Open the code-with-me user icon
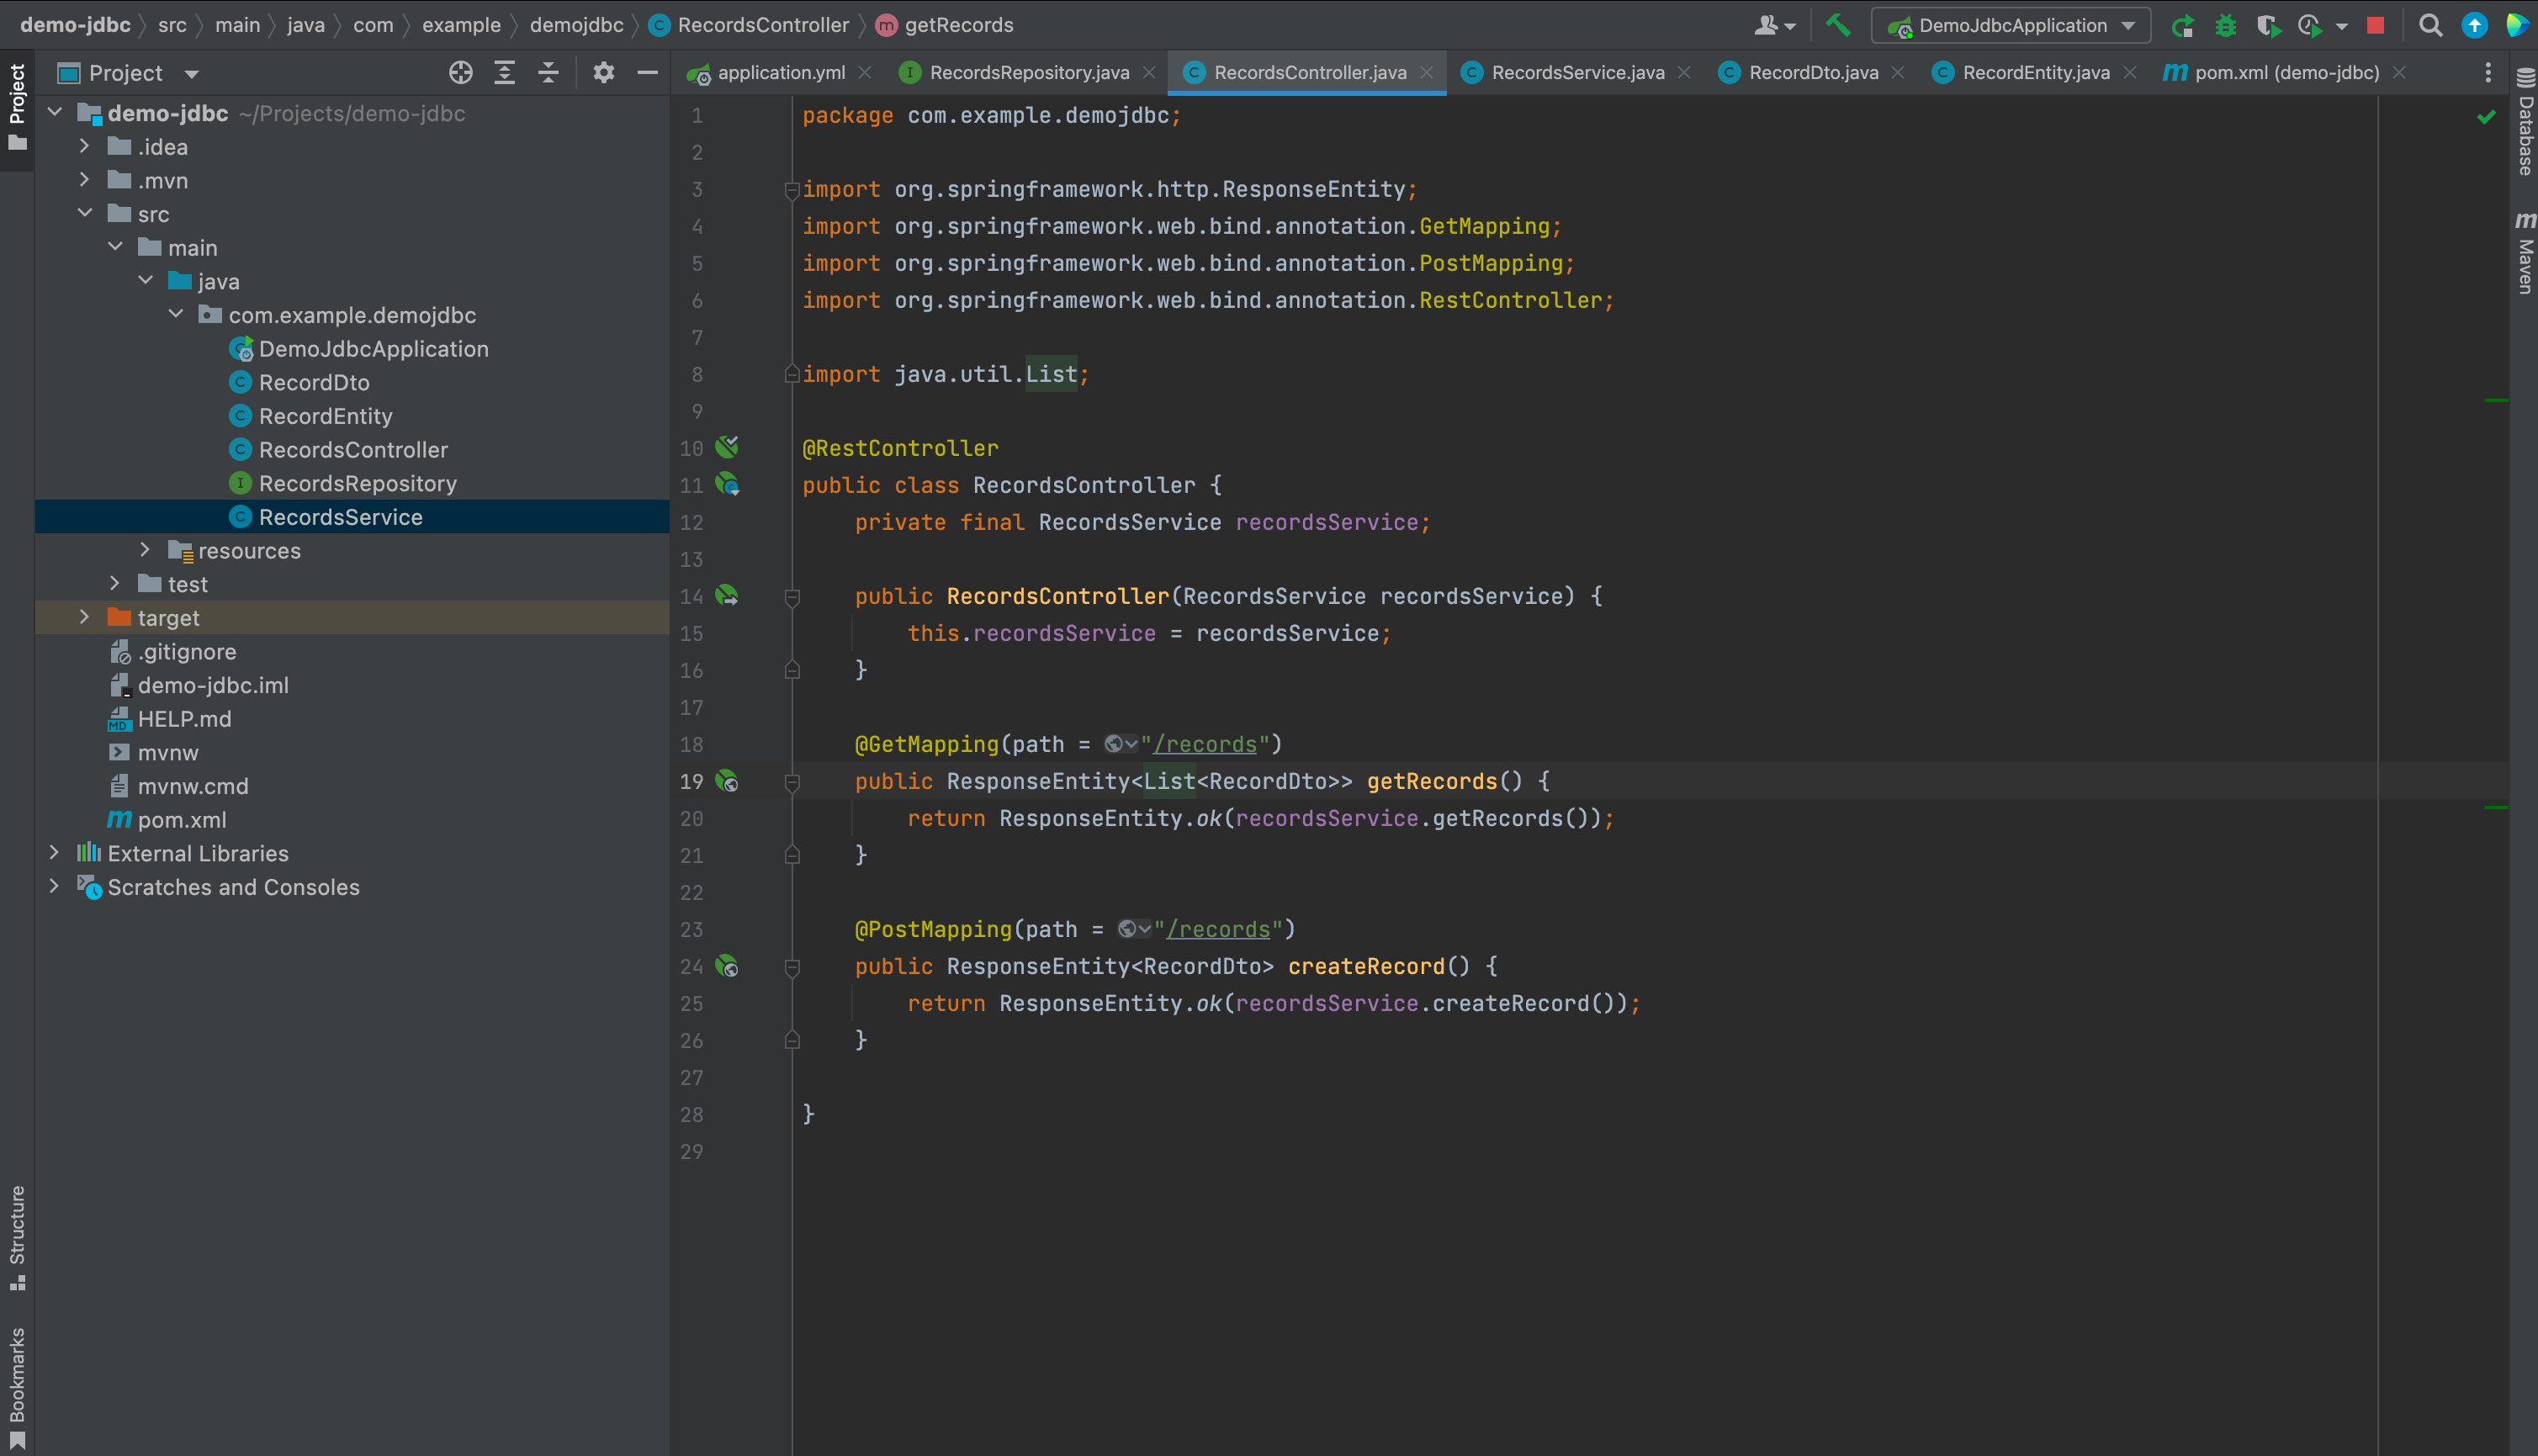 [1773, 26]
